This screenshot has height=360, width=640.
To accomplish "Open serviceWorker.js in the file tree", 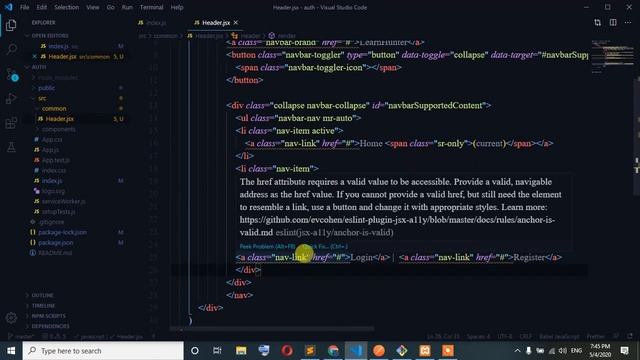I will (64, 201).
